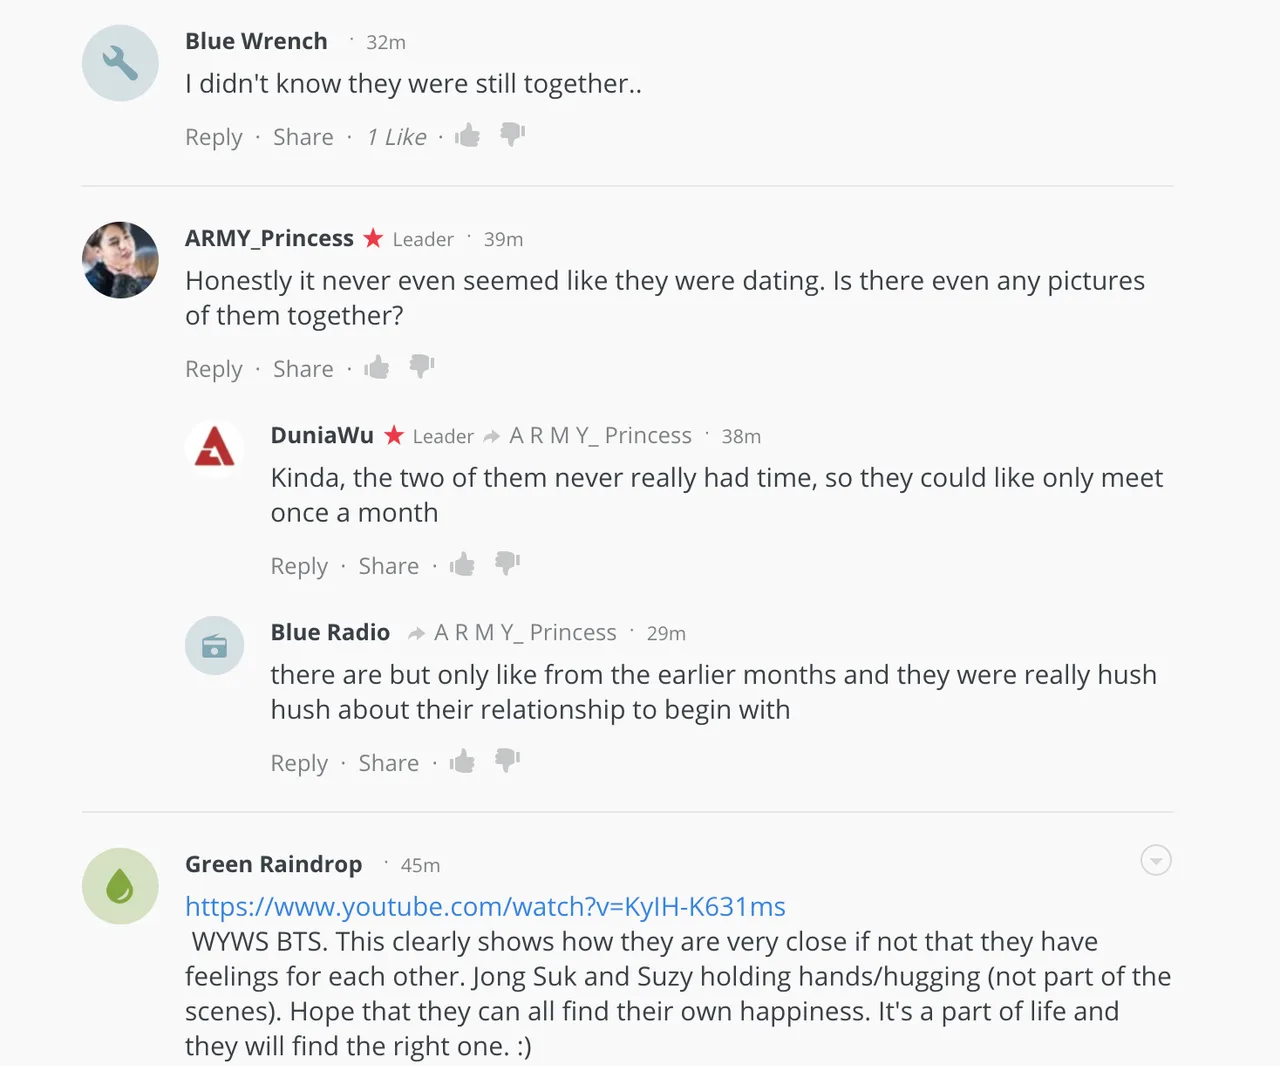Screen dimensions: 1280x1066
Task: Click Green Raindrop's droplet avatar
Action: click(x=120, y=886)
